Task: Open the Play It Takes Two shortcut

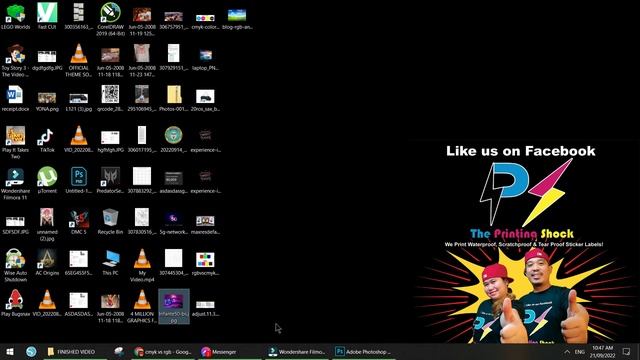Action: point(16,142)
